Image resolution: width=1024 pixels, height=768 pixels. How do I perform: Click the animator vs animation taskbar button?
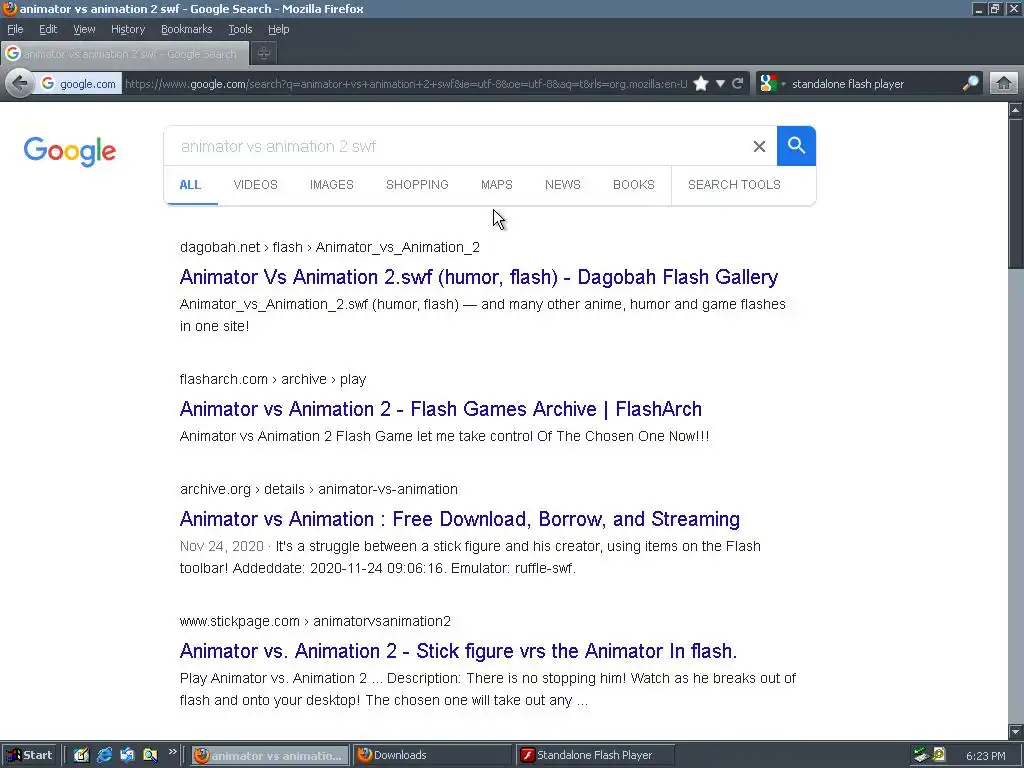270,756
